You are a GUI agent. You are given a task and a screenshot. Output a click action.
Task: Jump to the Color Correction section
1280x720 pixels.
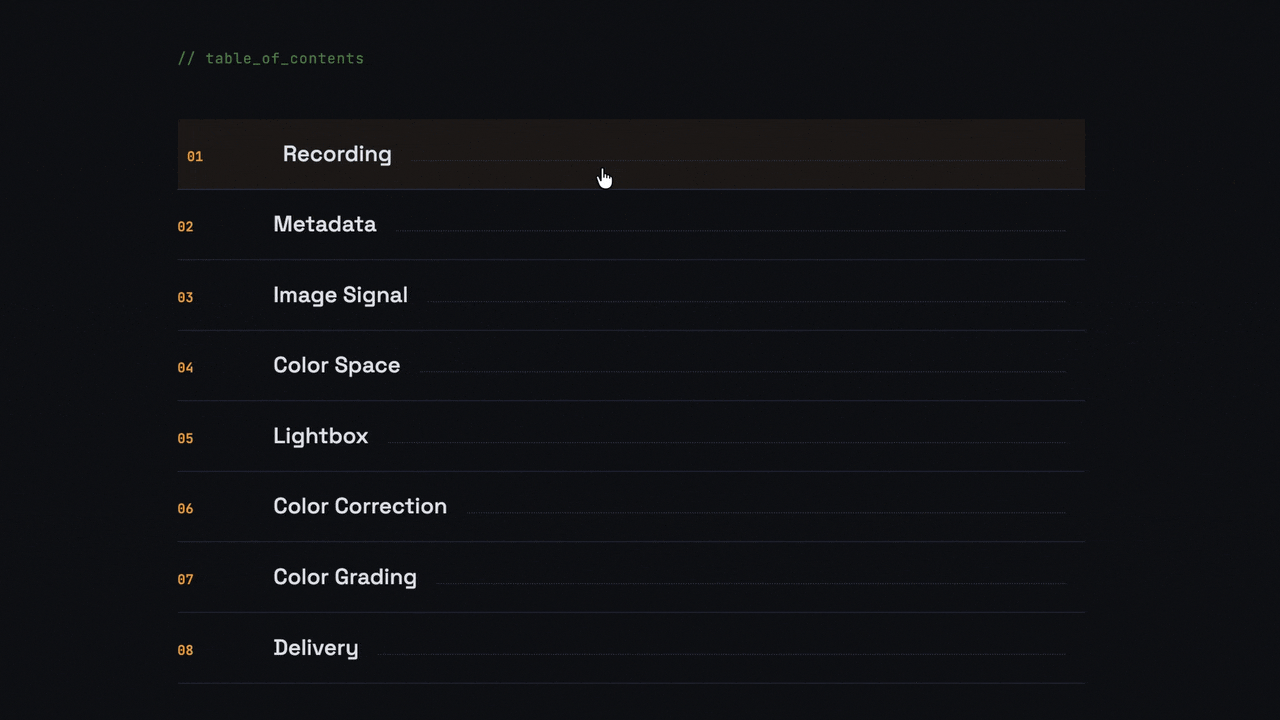point(359,507)
